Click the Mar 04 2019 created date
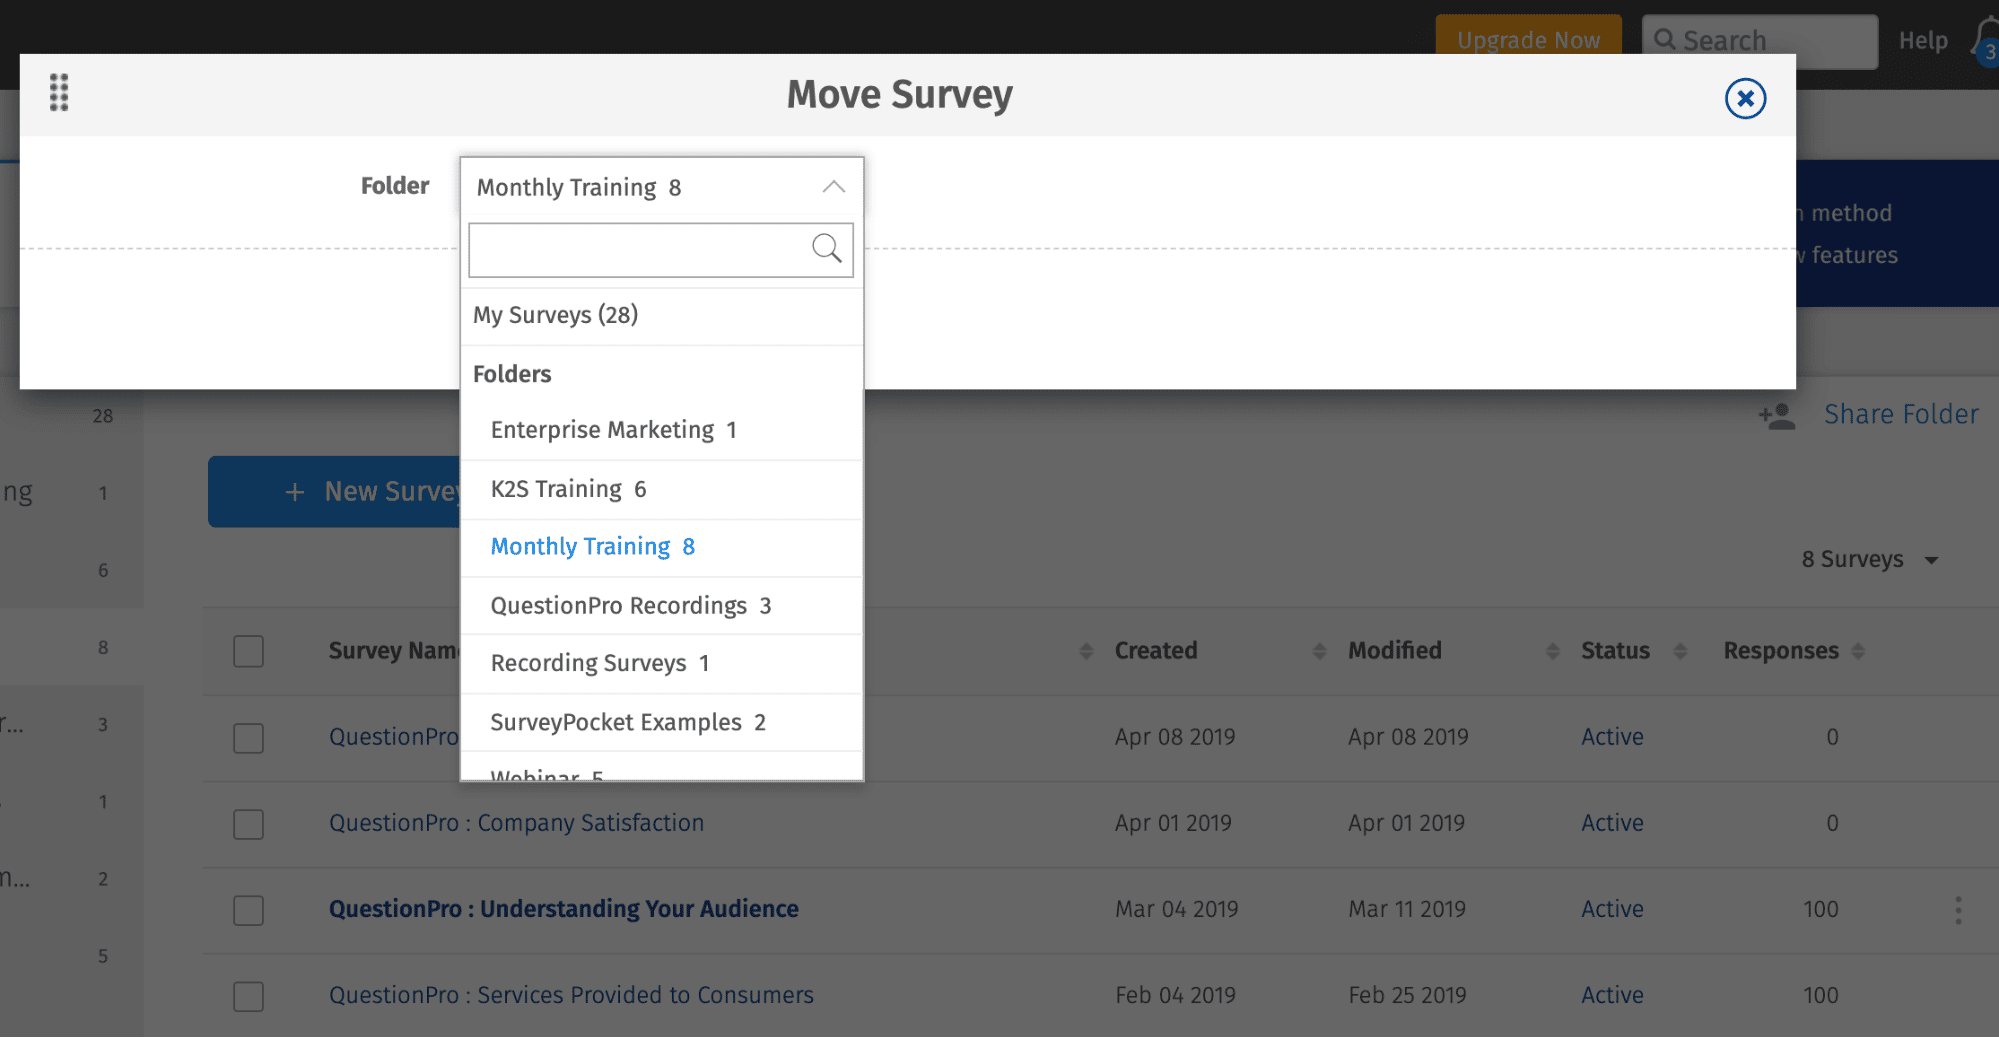Screen dimensions: 1999x1038 coord(1177,909)
